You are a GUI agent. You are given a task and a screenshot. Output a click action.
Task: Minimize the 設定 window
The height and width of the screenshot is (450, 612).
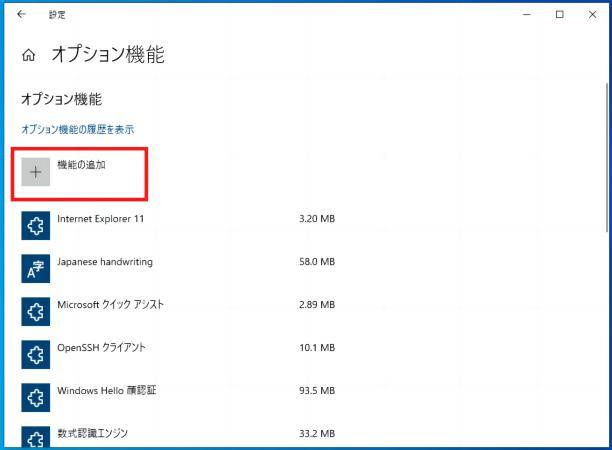click(527, 14)
